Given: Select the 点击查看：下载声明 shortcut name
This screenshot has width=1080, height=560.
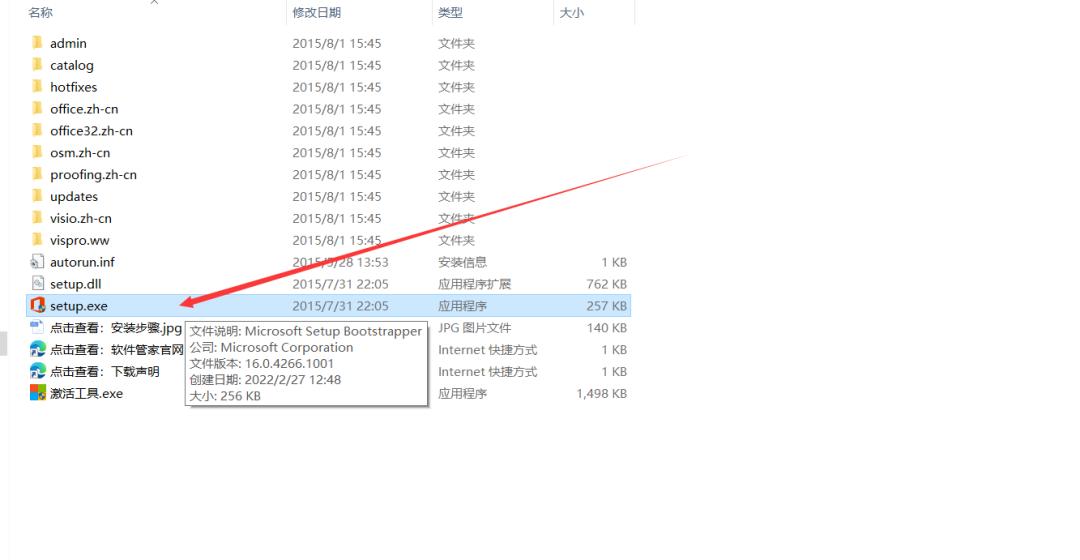Looking at the screenshot, I should pyautogui.click(x=105, y=372).
